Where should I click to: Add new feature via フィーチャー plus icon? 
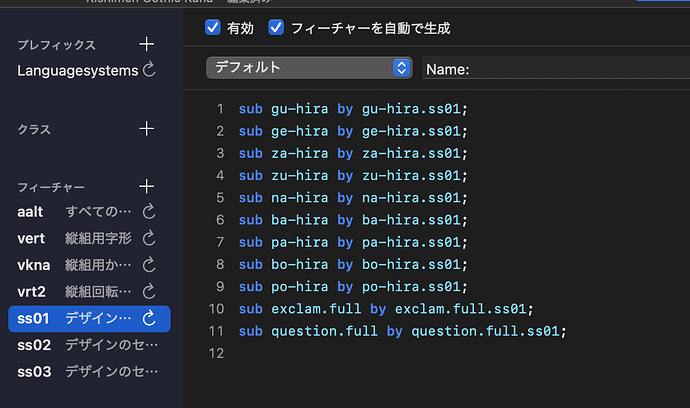[147, 187]
